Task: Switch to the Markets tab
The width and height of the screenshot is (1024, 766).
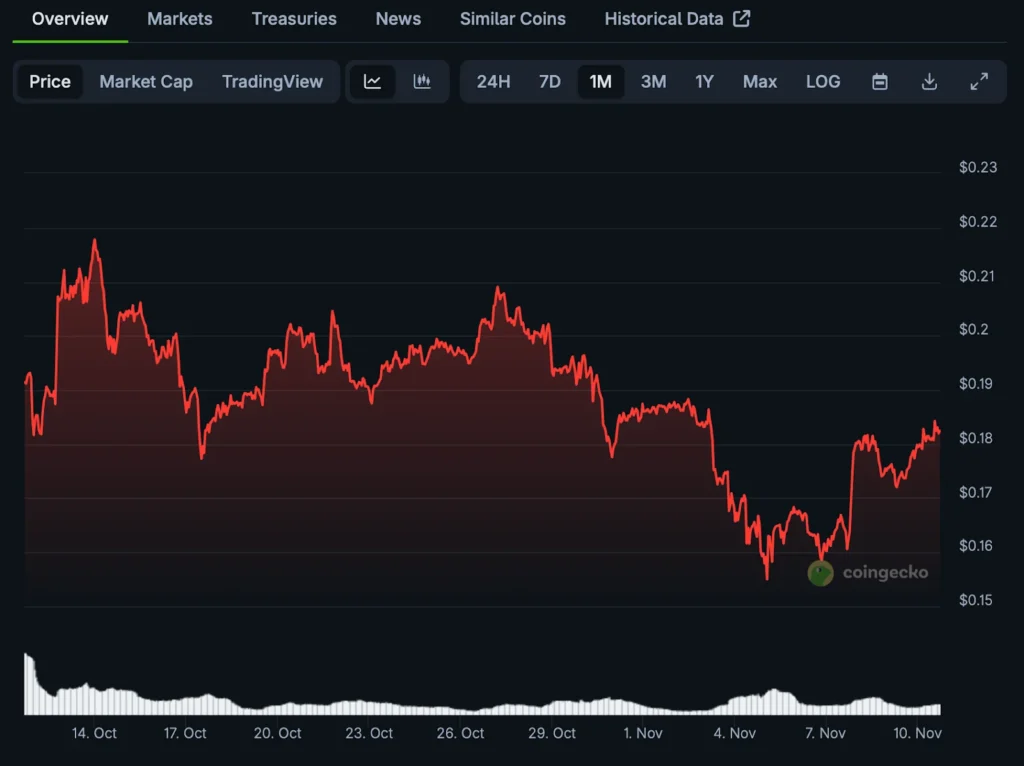Action: coord(180,18)
